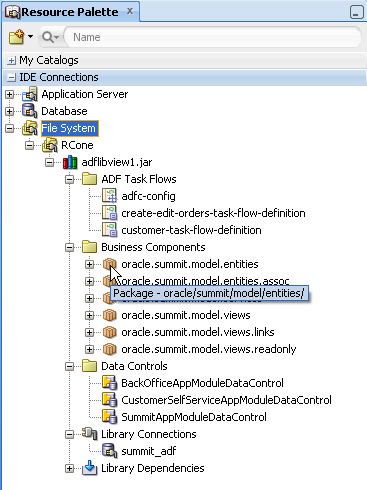Expand the Database node
This screenshot has width=367, height=490.
click(x=10, y=111)
